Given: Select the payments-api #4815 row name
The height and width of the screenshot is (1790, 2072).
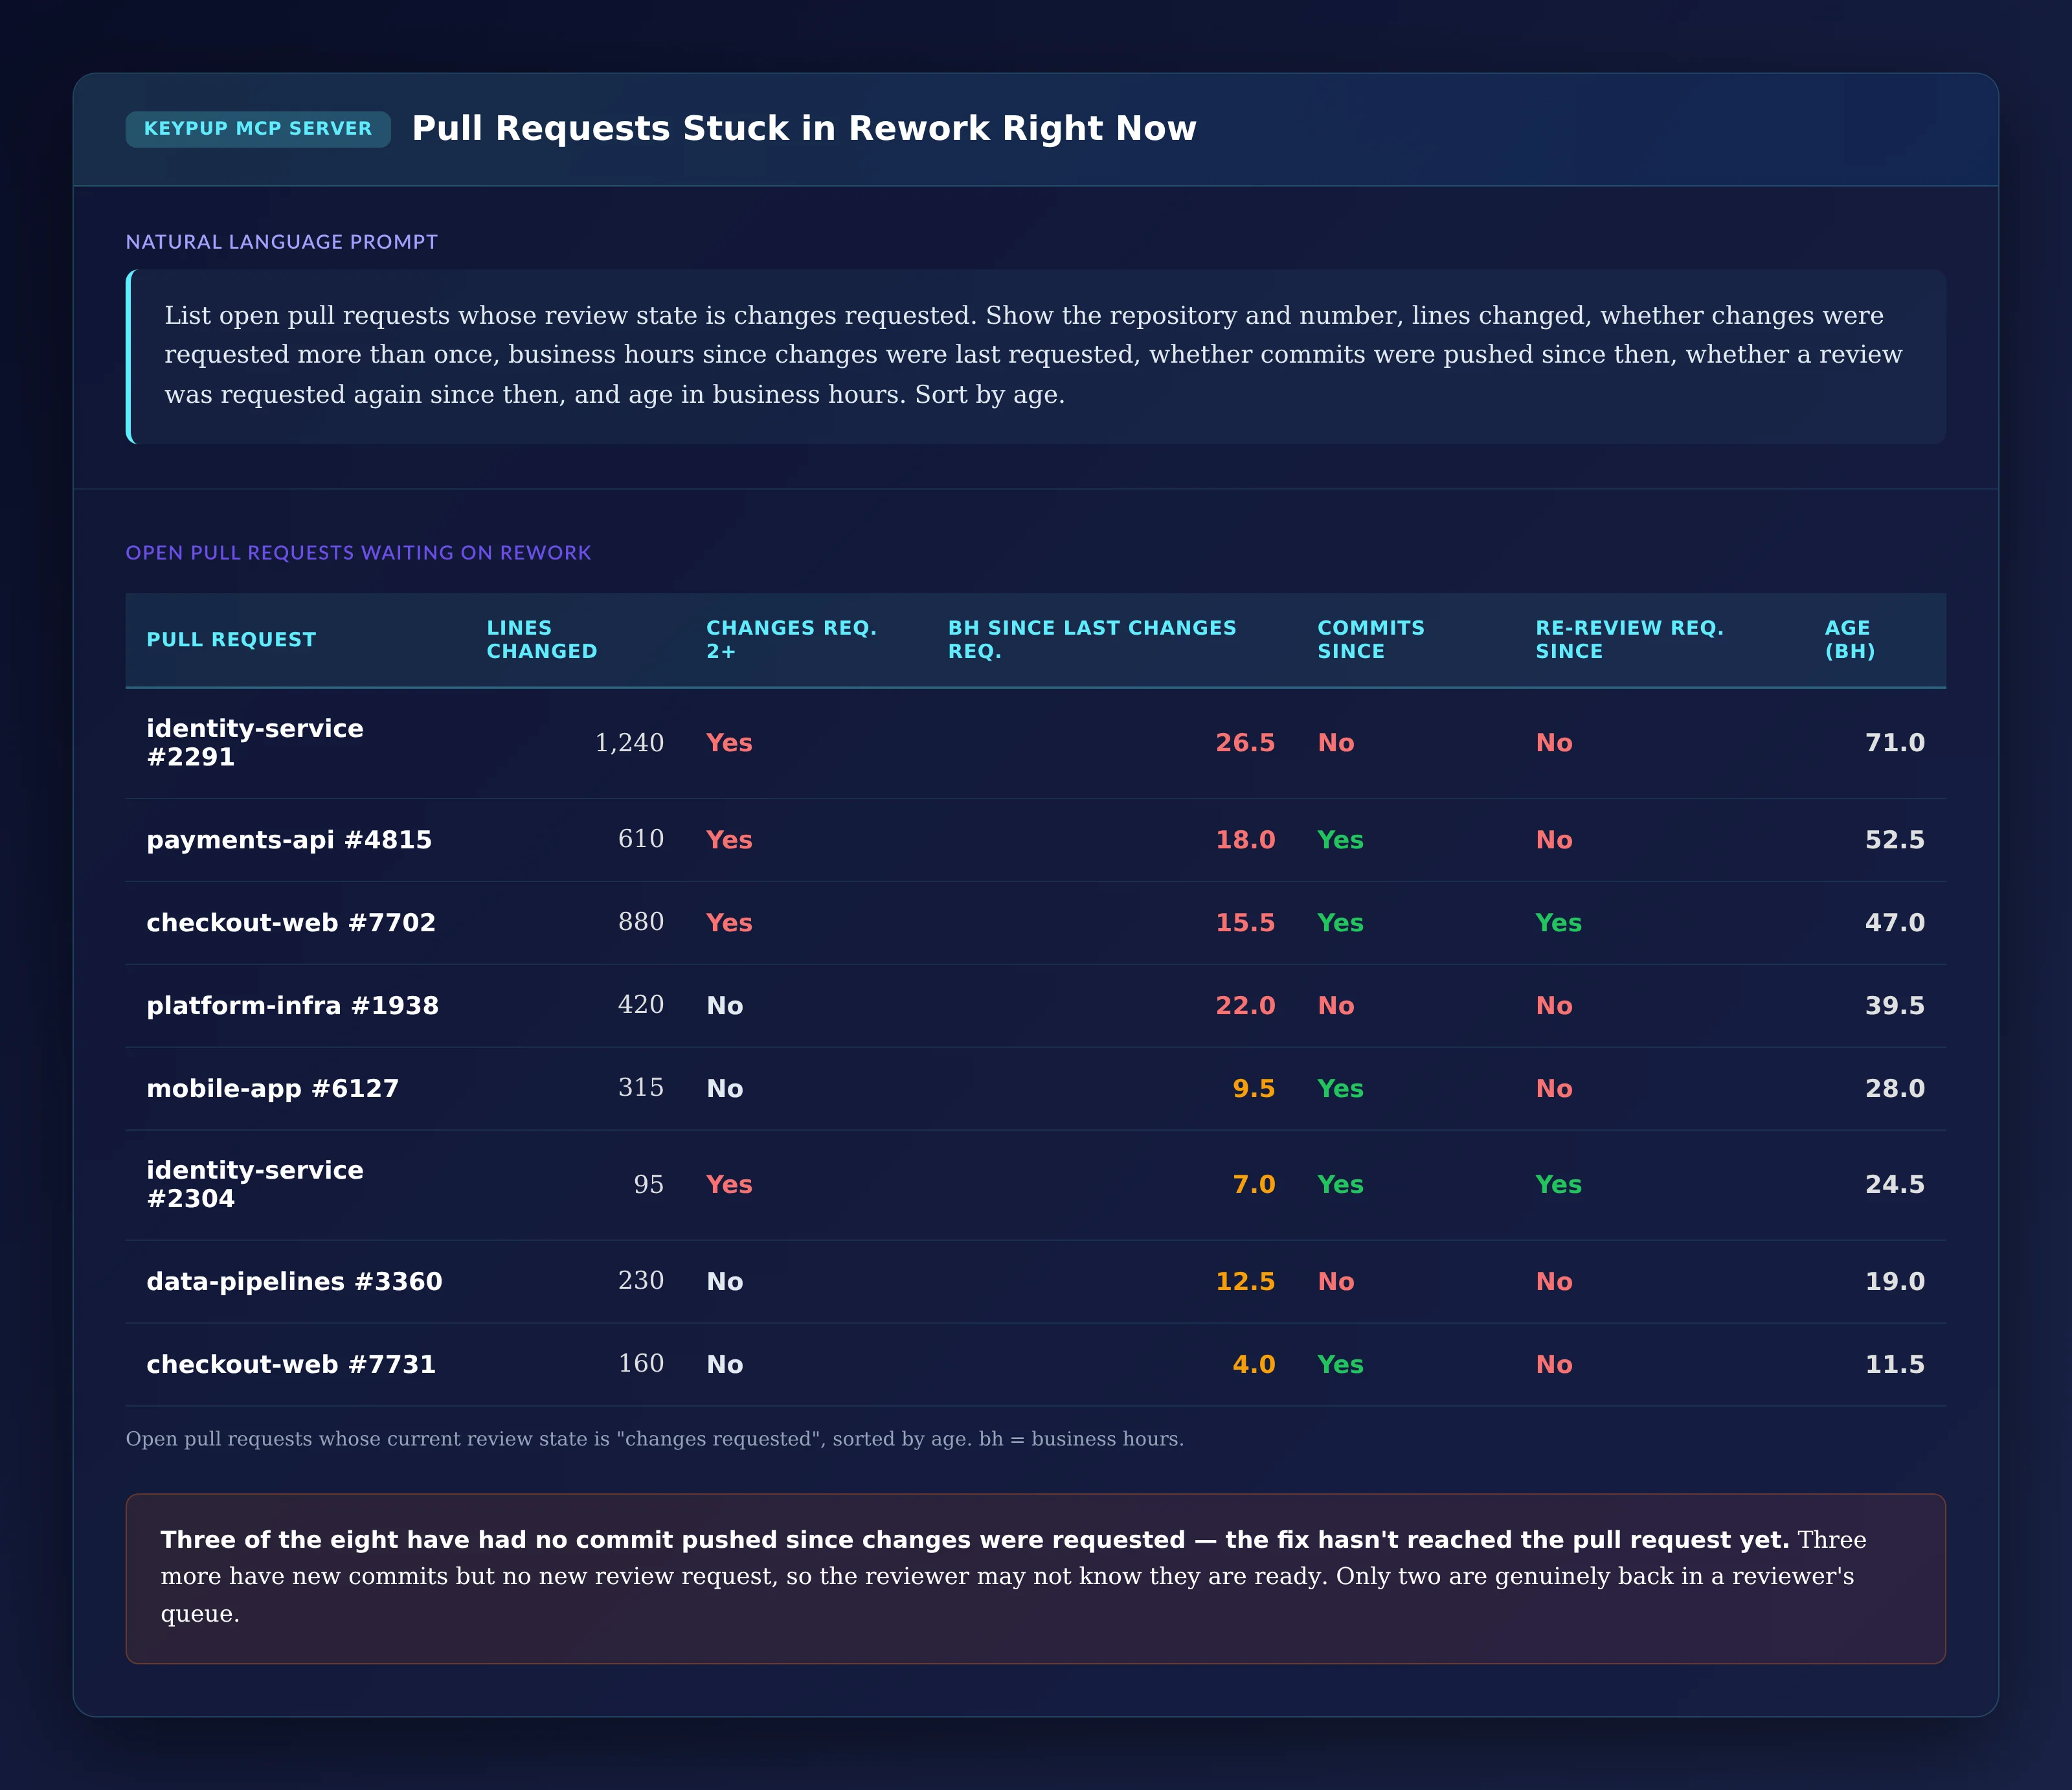Looking at the screenshot, I should pyautogui.click(x=289, y=840).
